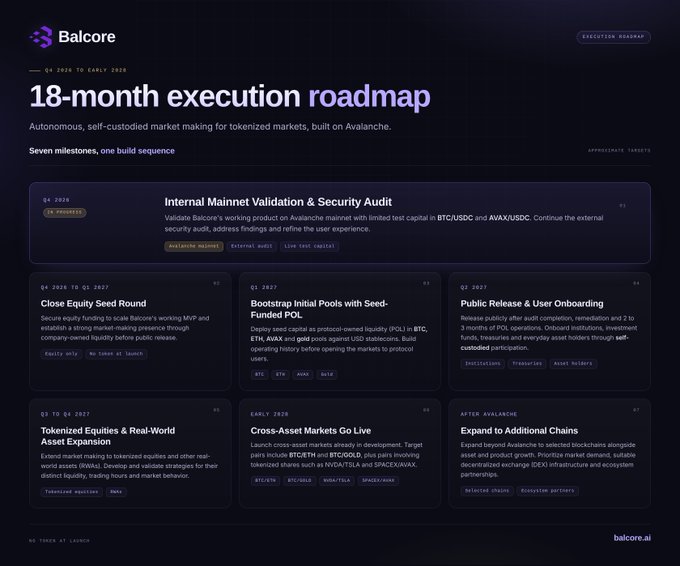Click the Balcore logo icon
The height and width of the screenshot is (566, 680).
(41, 37)
